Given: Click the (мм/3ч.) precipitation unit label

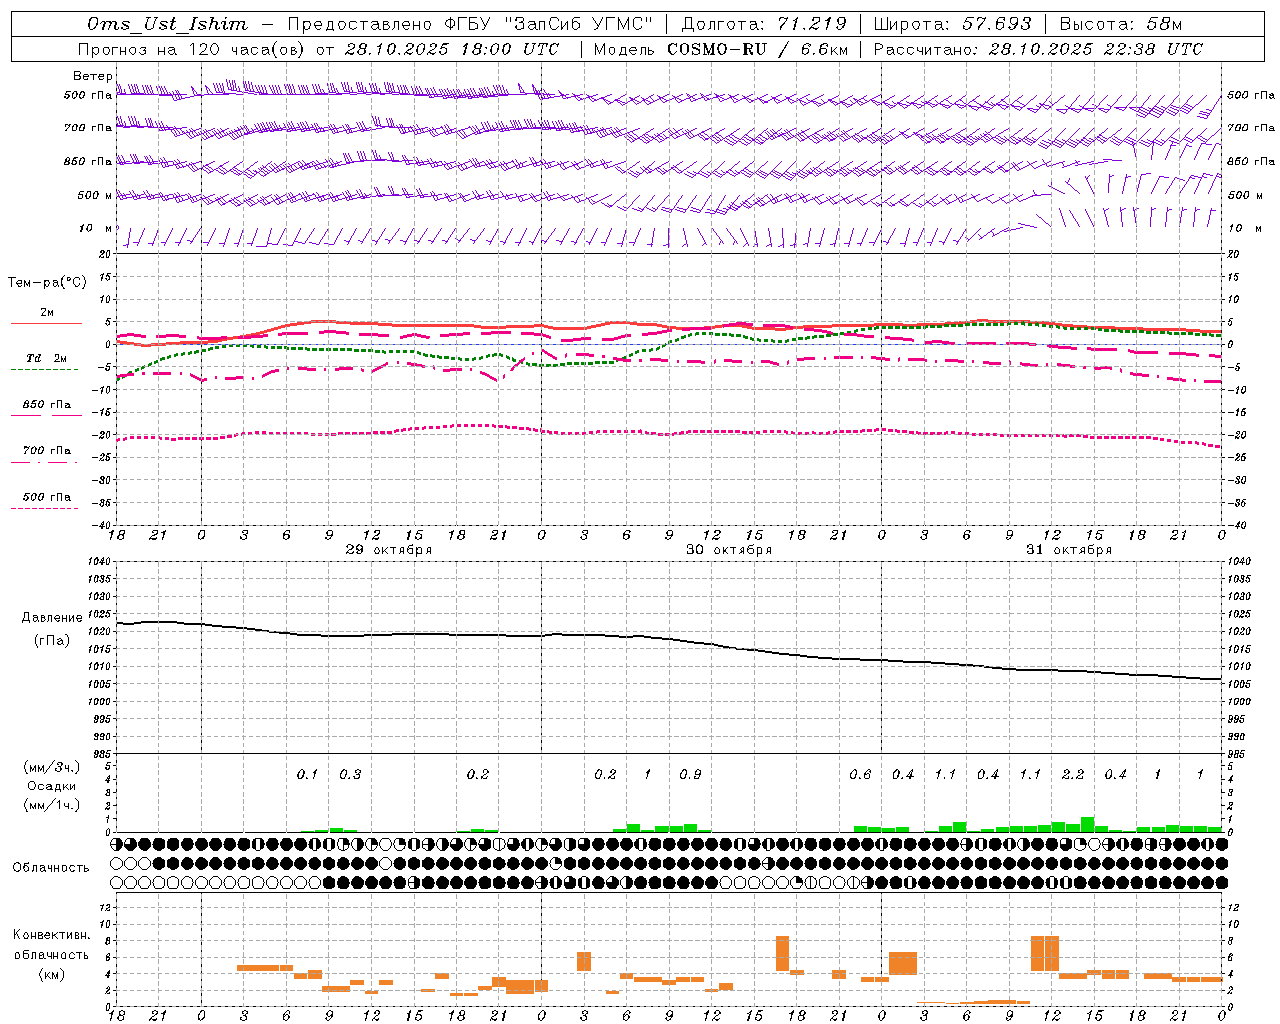Looking at the screenshot, I should pyautogui.click(x=52, y=767).
